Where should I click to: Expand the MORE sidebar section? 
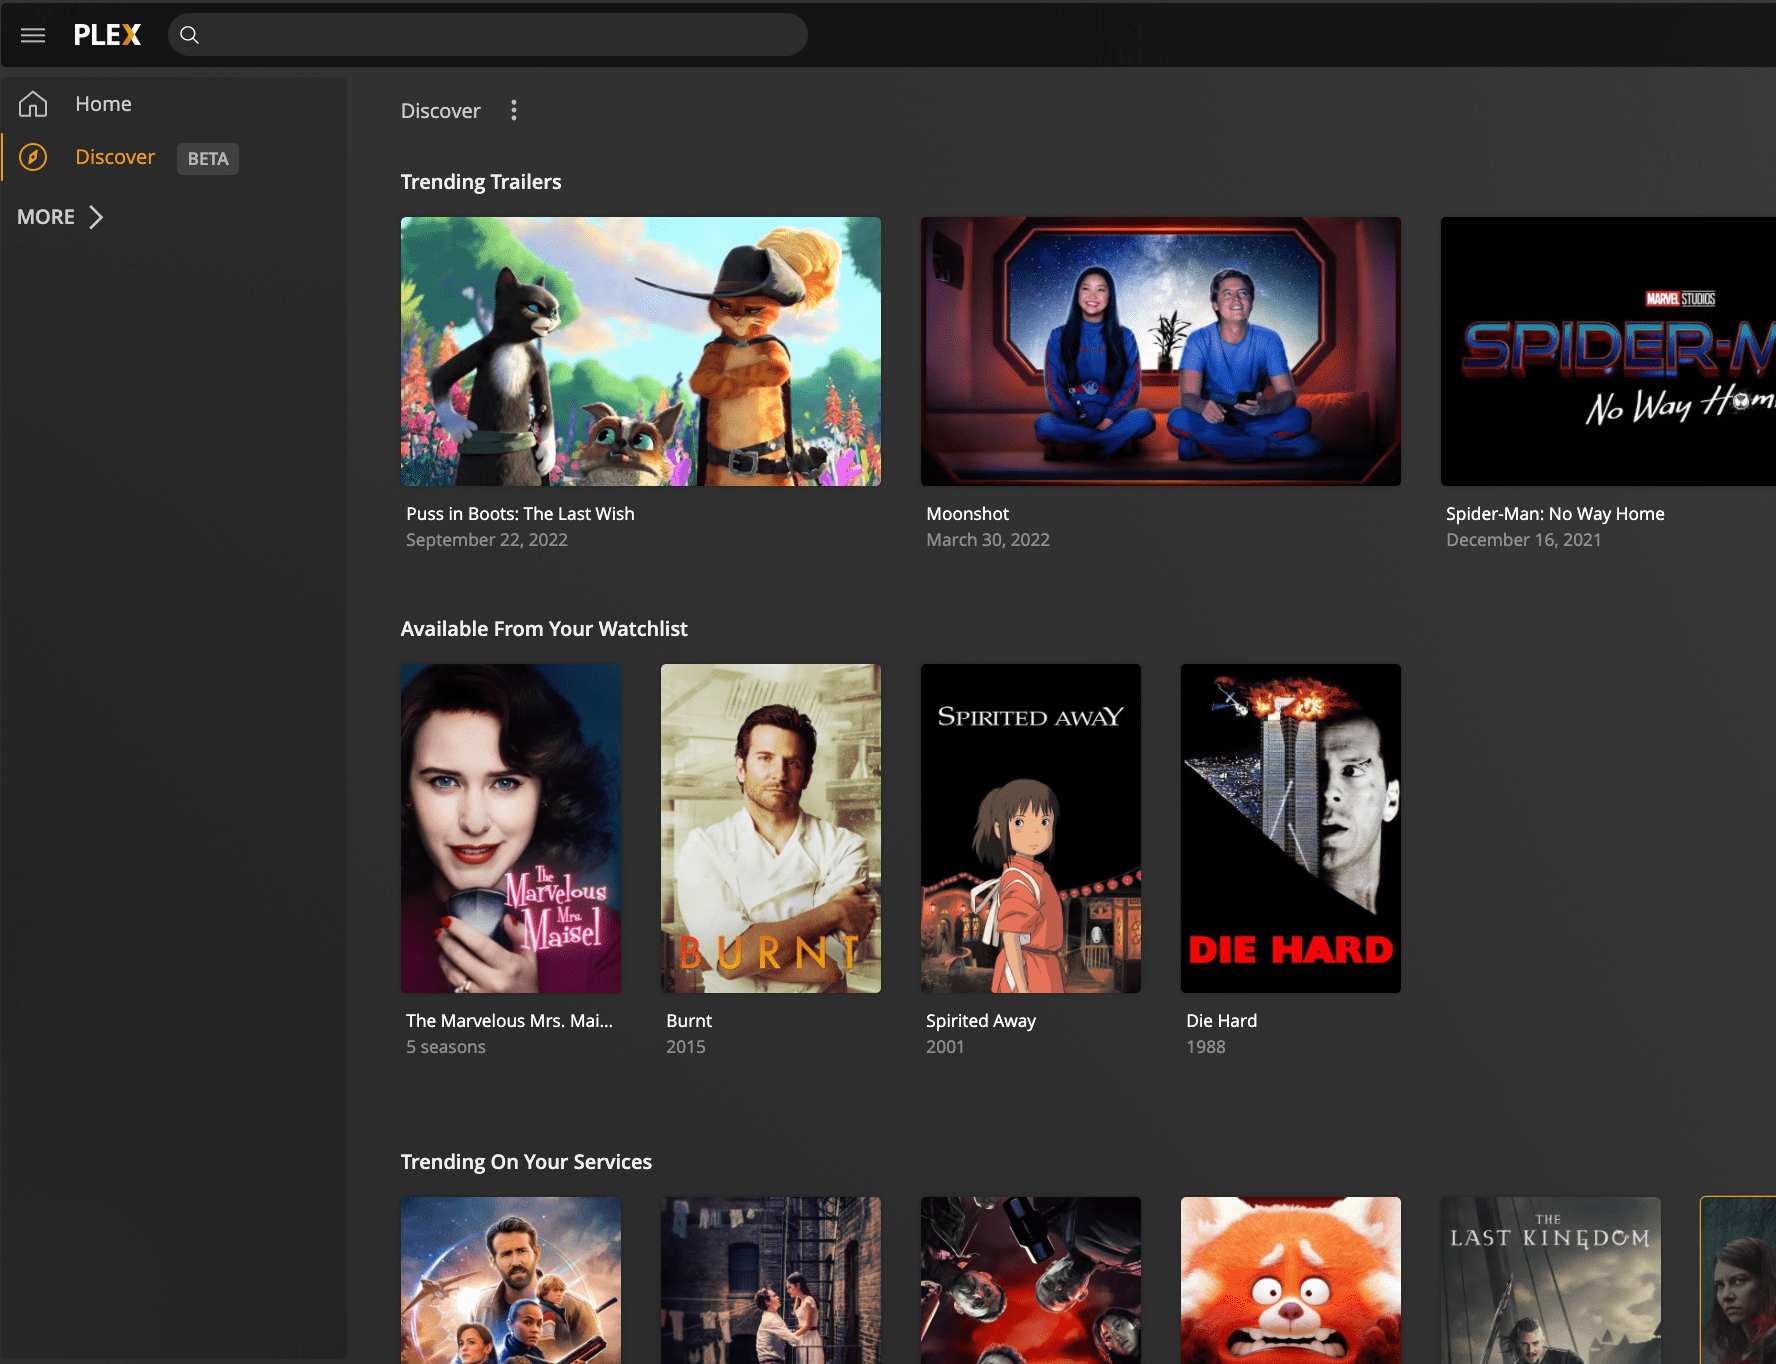pyautogui.click(x=61, y=217)
